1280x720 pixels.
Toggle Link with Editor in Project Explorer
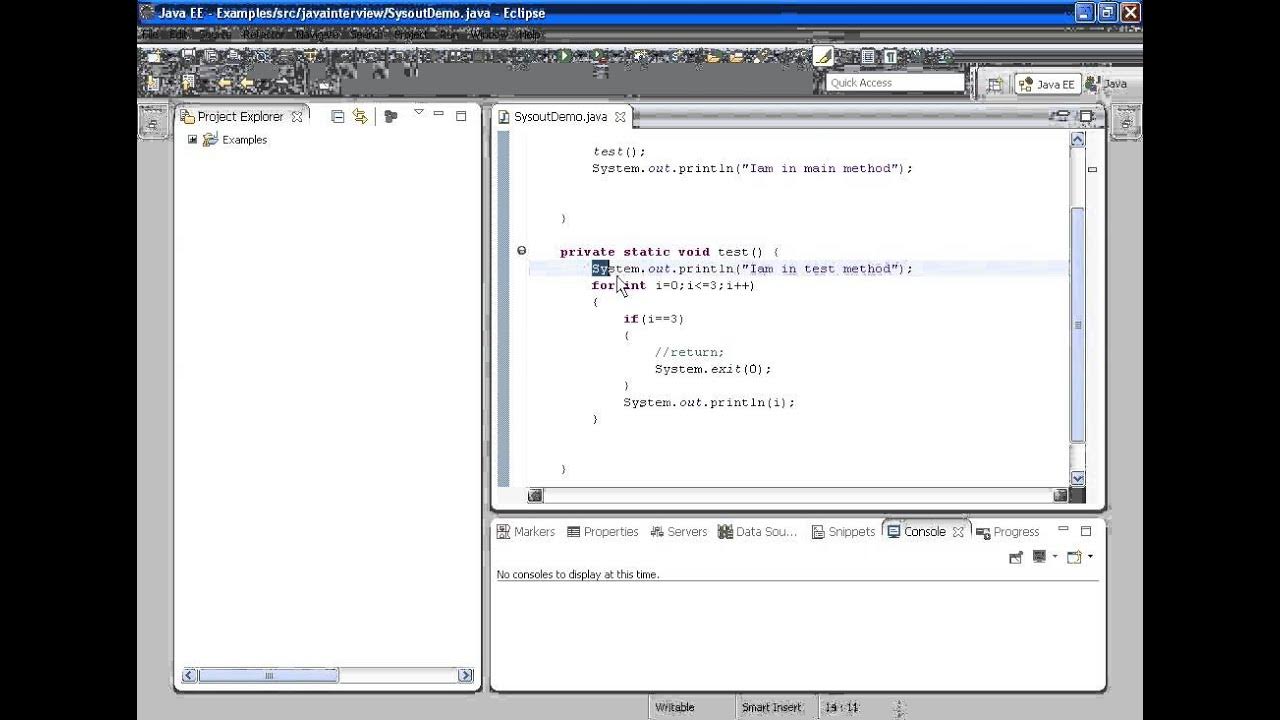[360, 116]
